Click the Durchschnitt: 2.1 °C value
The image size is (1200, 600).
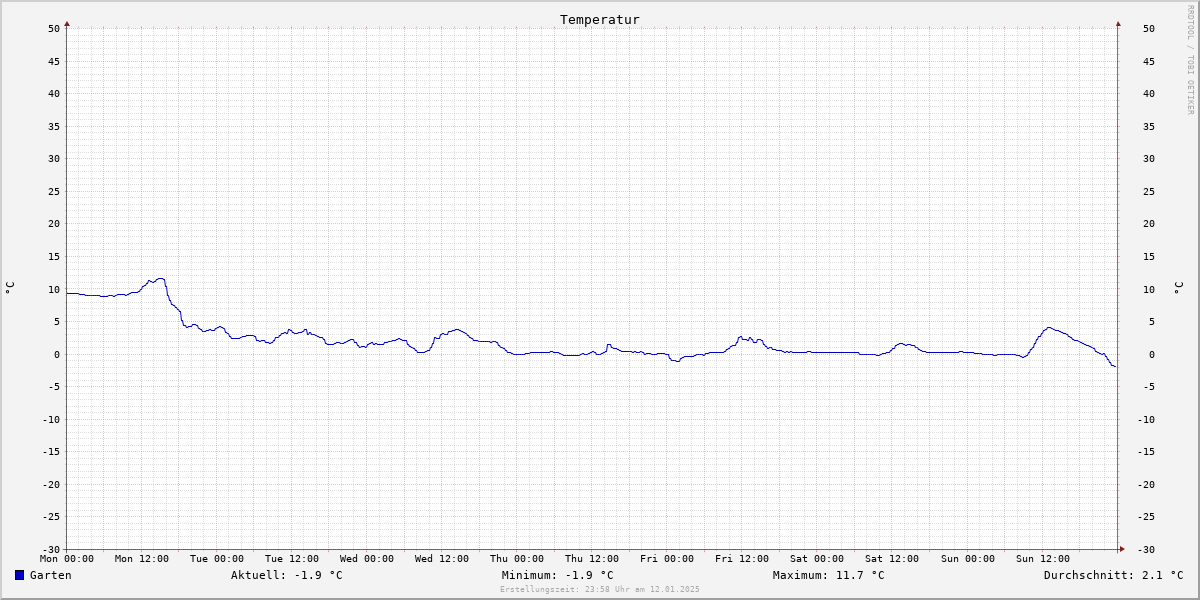pos(1114,575)
